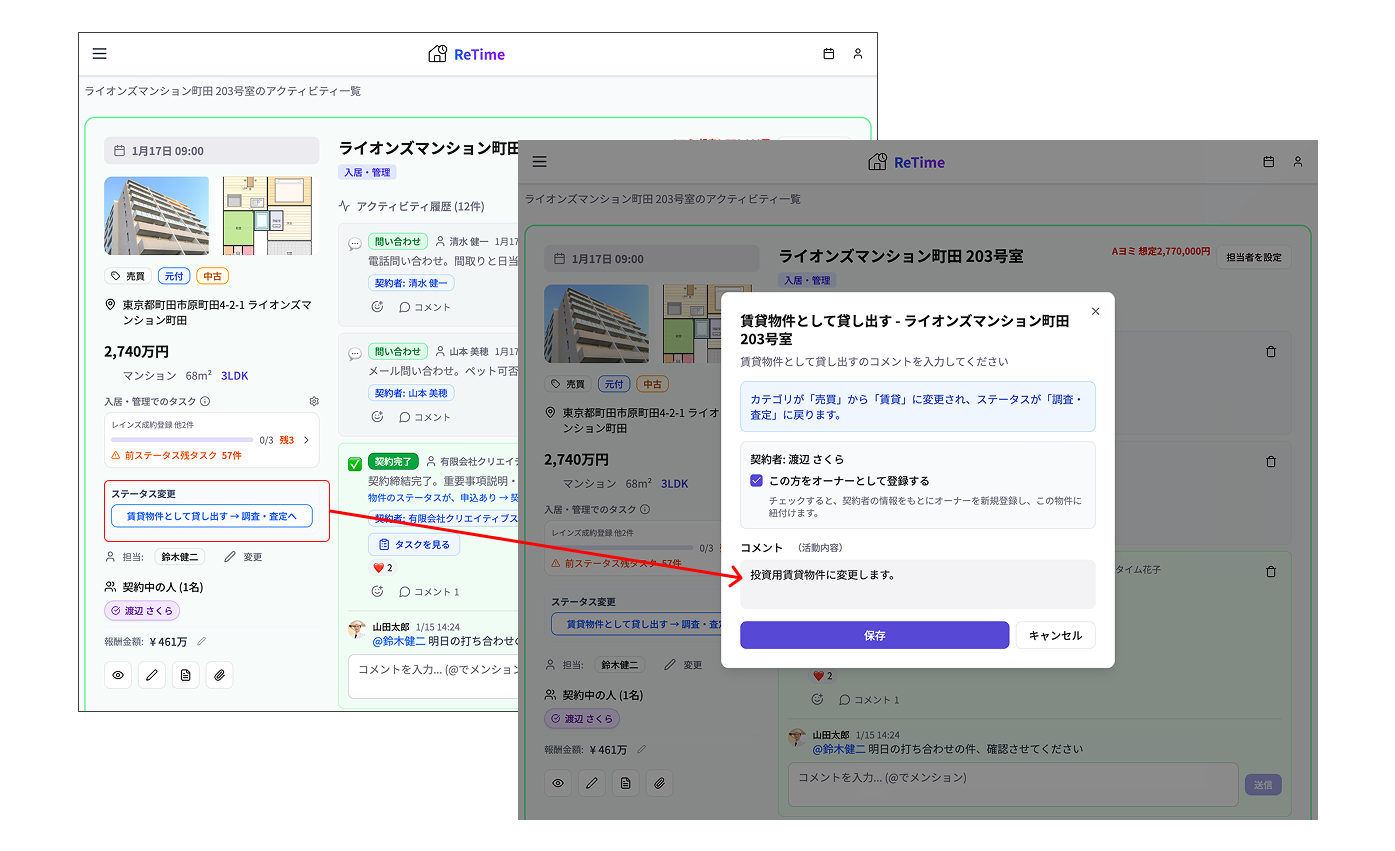Click paperclip button in dimmed right window

[659, 783]
